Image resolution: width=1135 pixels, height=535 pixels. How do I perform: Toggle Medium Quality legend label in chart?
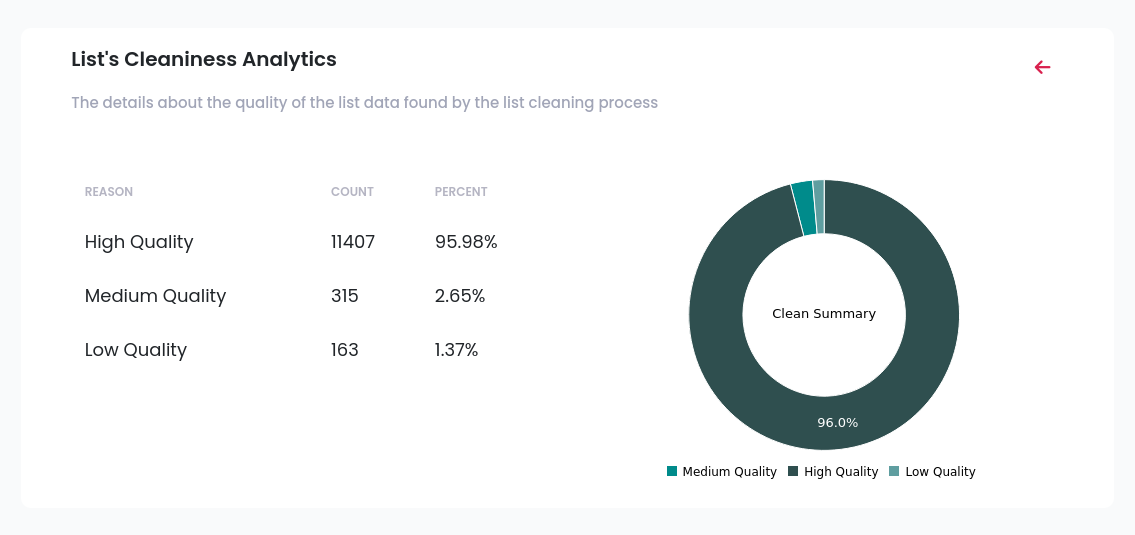tap(729, 472)
